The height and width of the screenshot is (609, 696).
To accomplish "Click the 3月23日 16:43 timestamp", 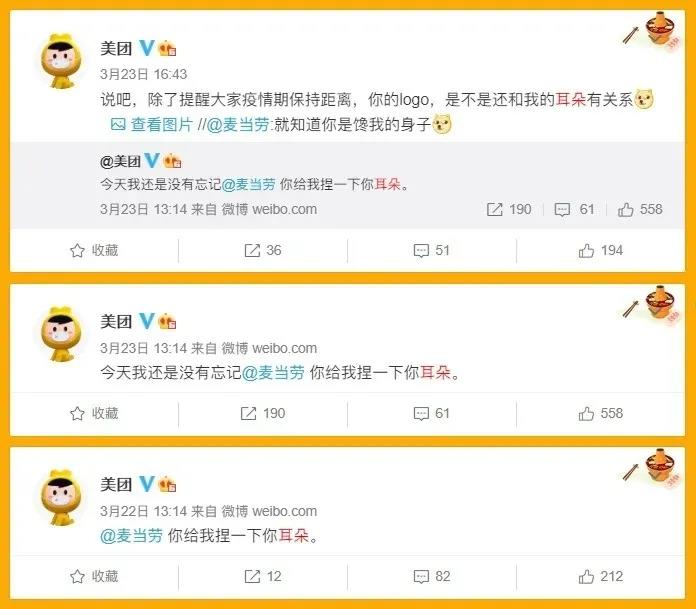I will (x=143, y=74).
